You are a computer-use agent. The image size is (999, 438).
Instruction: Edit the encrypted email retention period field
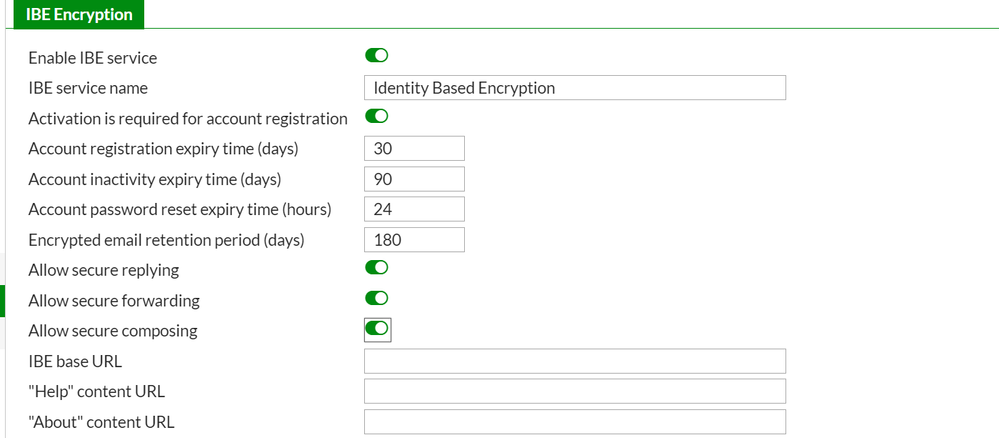pyautogui.click(x=414, y=240)
